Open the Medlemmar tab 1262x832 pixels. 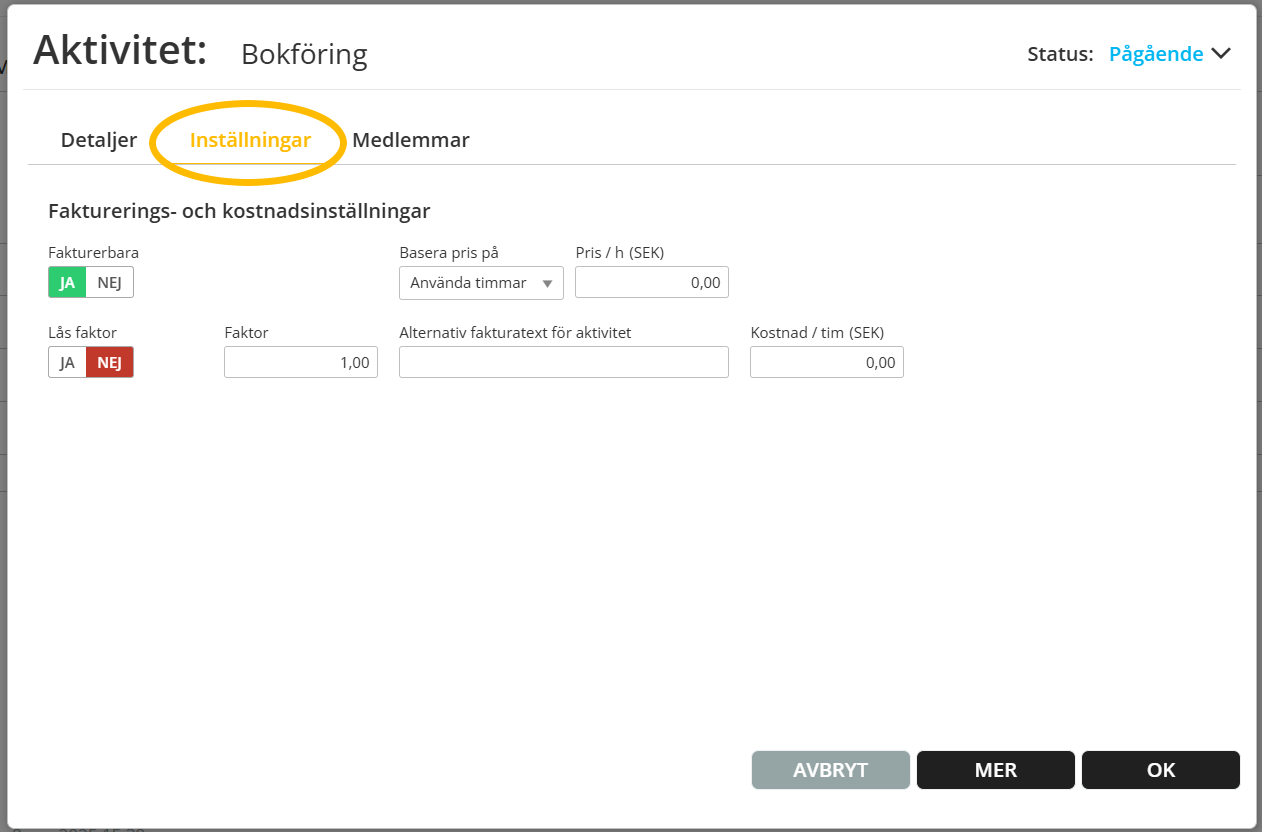pos(411,140)
